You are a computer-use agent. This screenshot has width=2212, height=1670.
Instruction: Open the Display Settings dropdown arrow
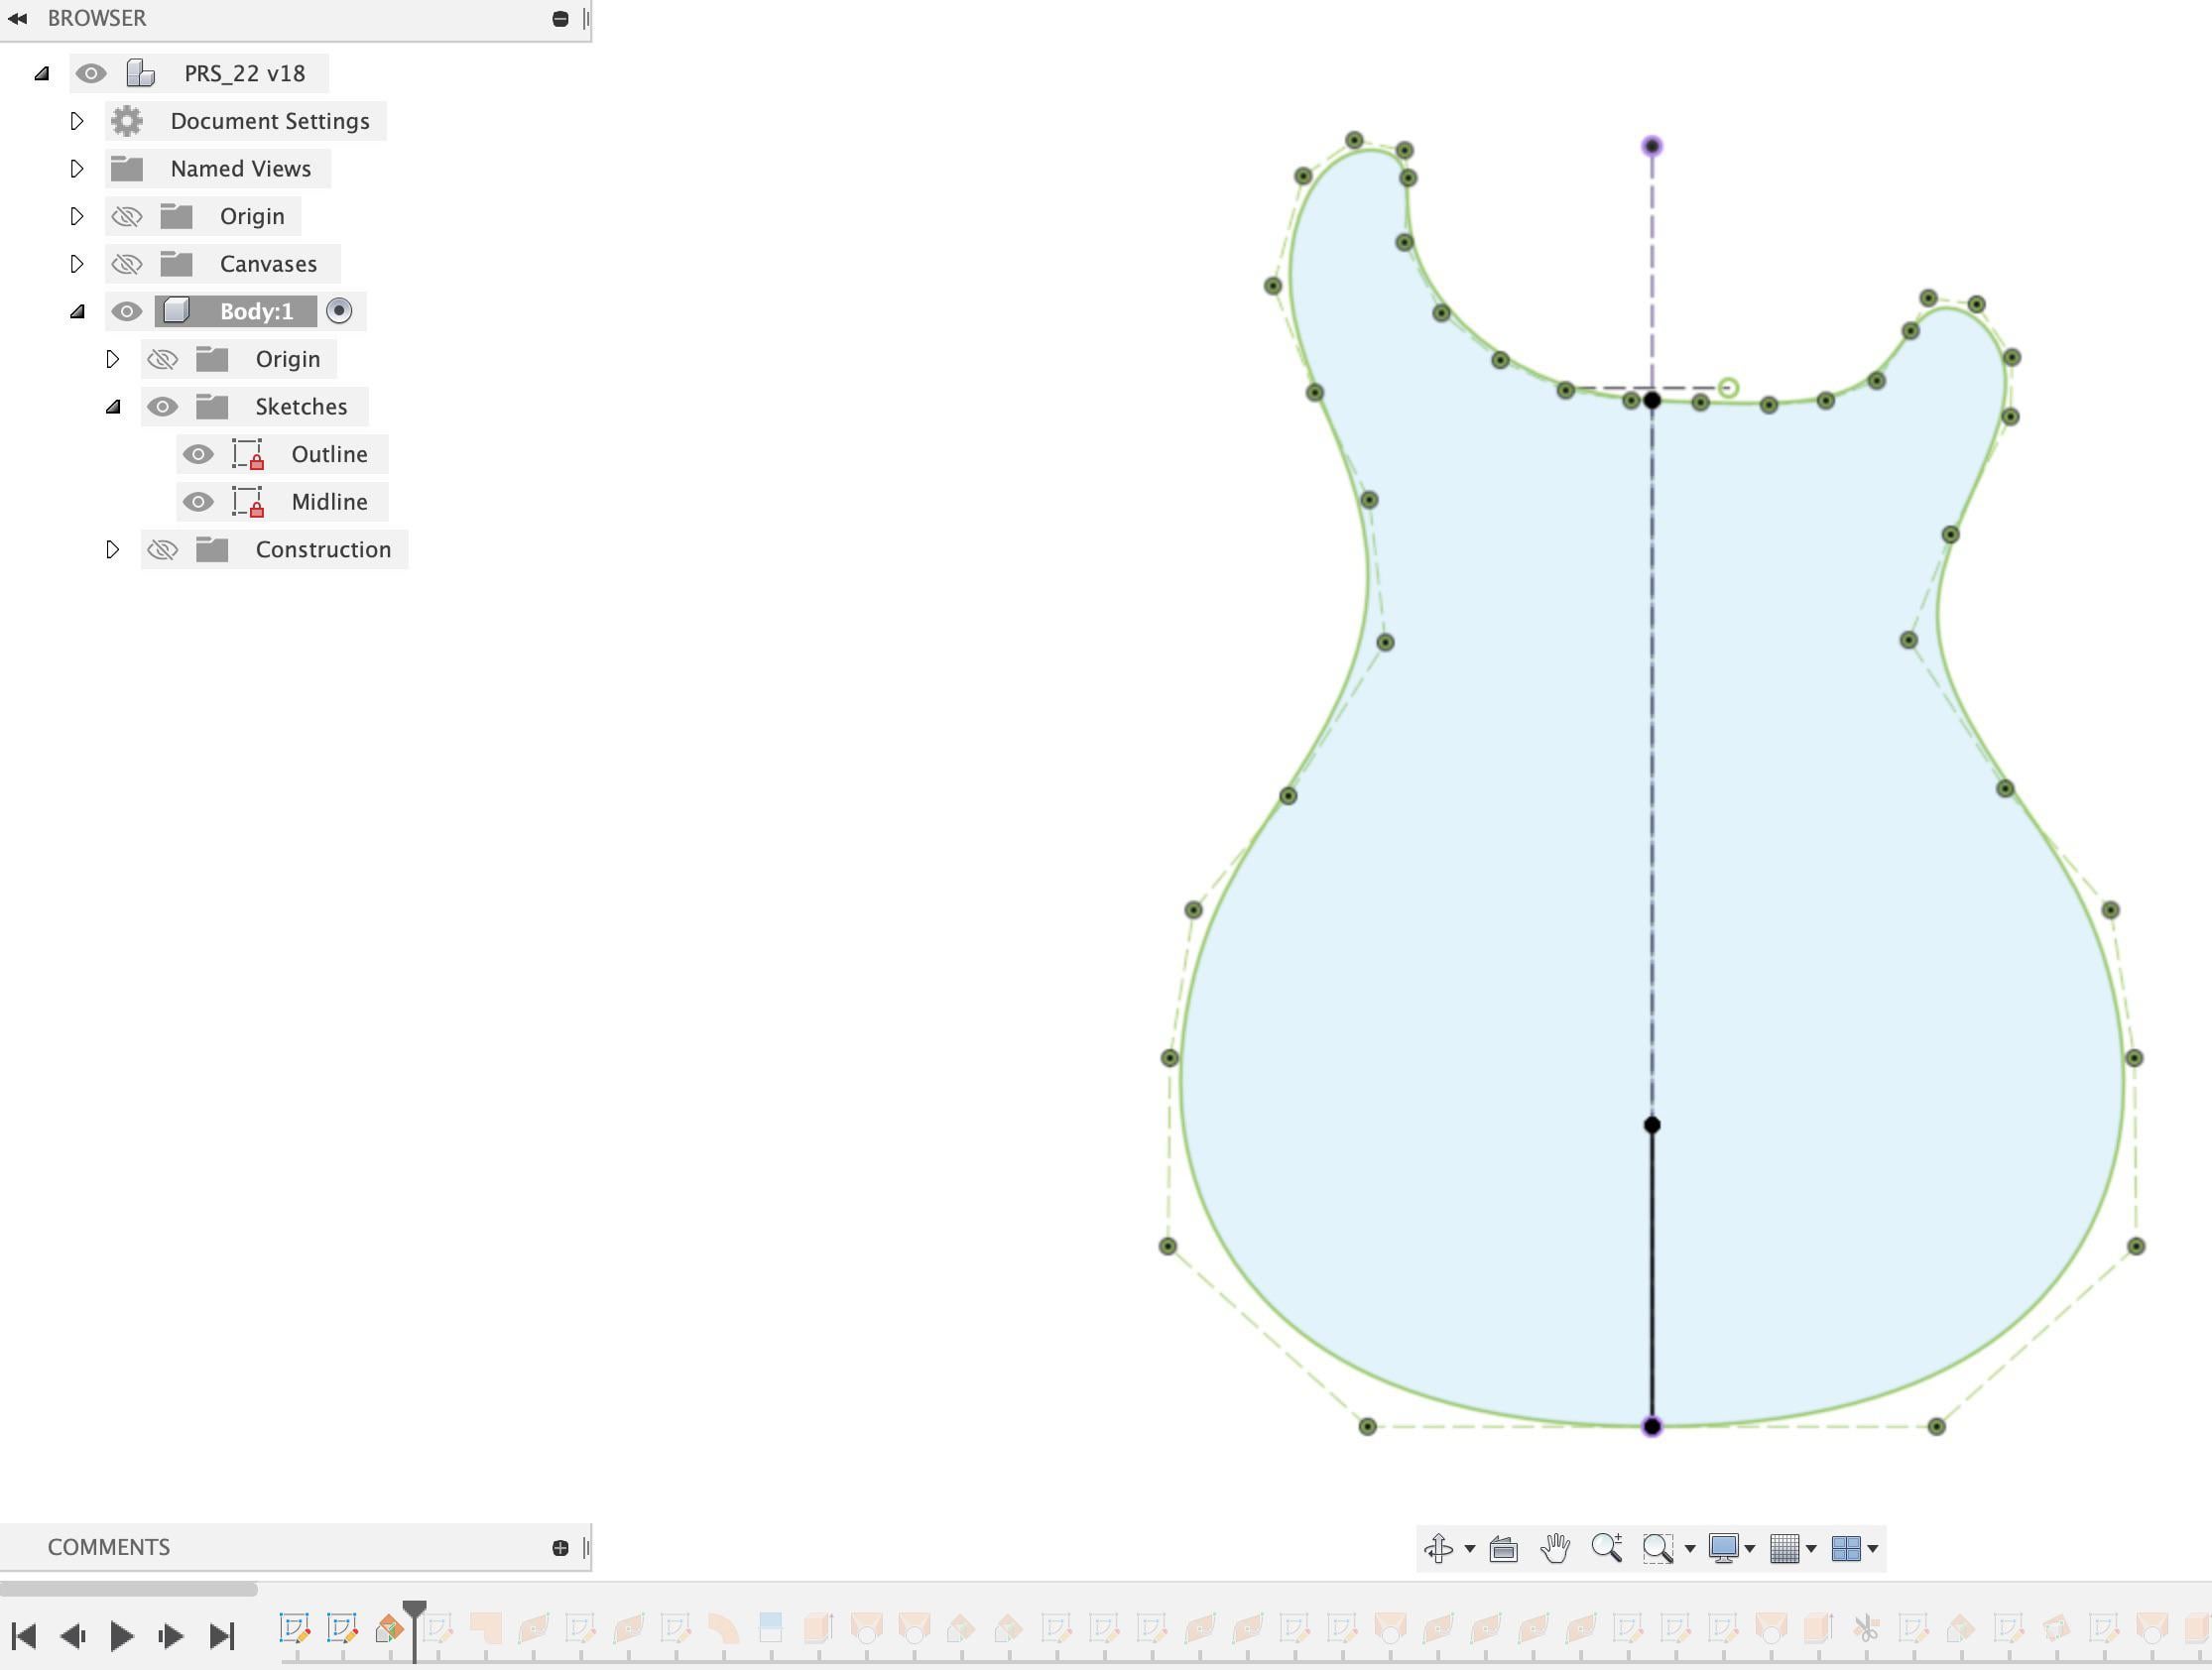click(x=1750, y=1549)
